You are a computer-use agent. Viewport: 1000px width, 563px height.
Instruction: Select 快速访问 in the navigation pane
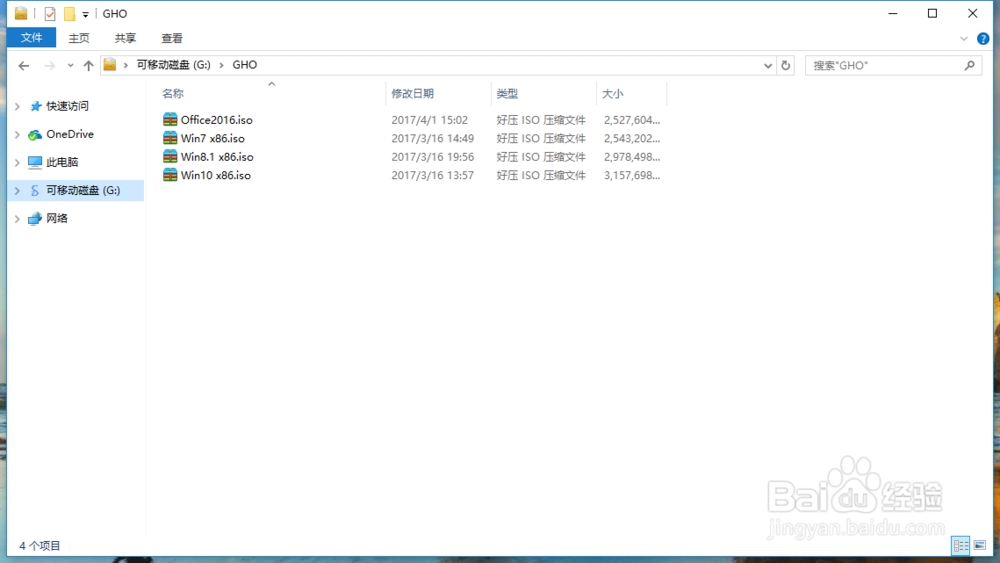tap(68, 106)
